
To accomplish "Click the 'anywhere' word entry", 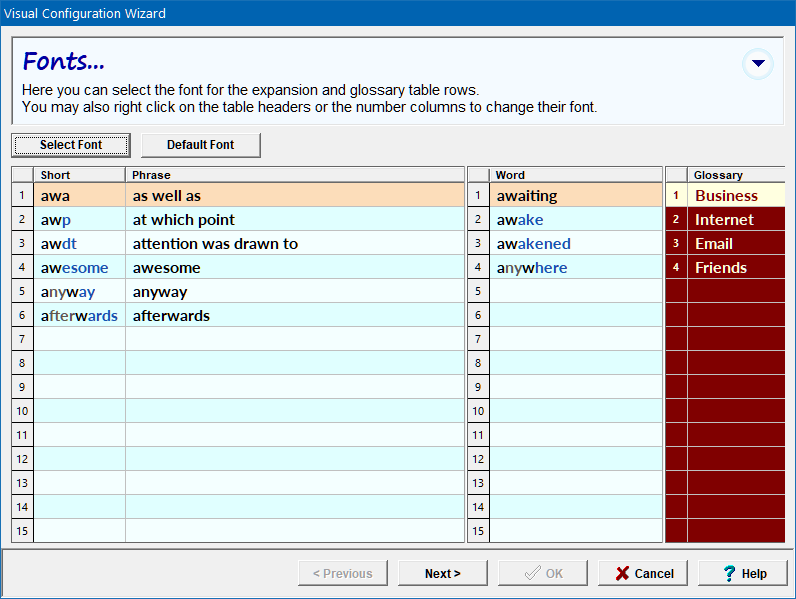I will pos(532,268).
